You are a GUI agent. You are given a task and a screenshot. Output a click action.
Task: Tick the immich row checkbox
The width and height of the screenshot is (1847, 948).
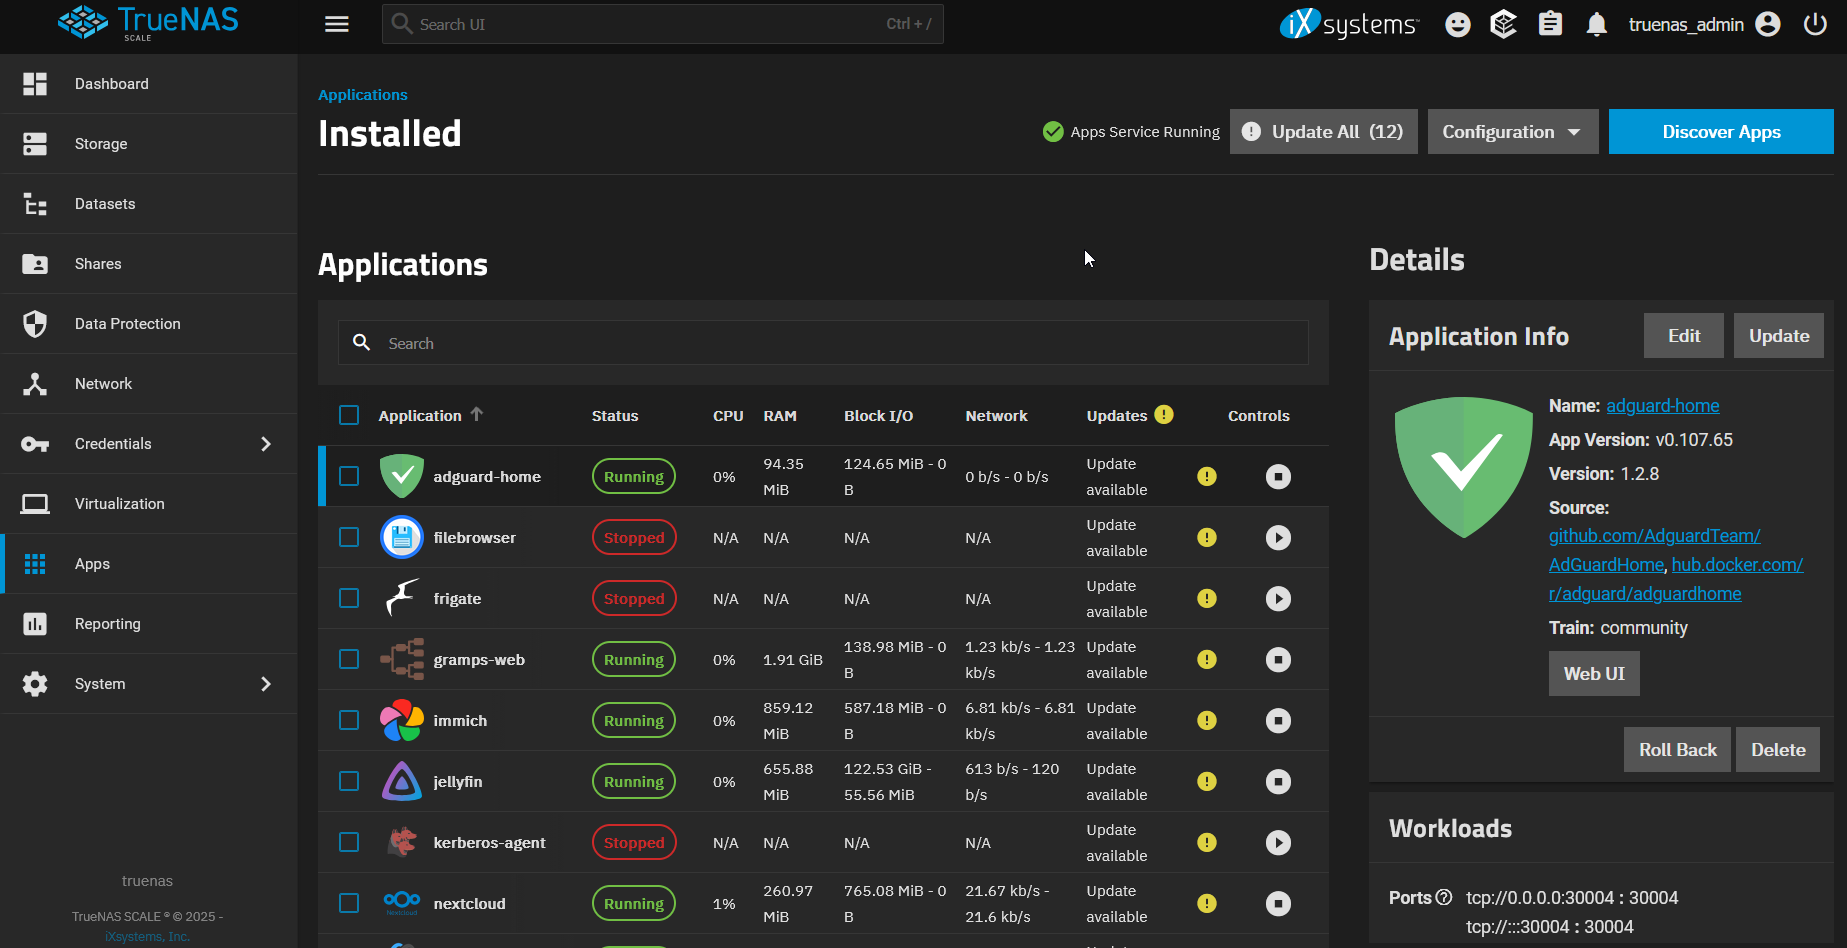[349, 720]
